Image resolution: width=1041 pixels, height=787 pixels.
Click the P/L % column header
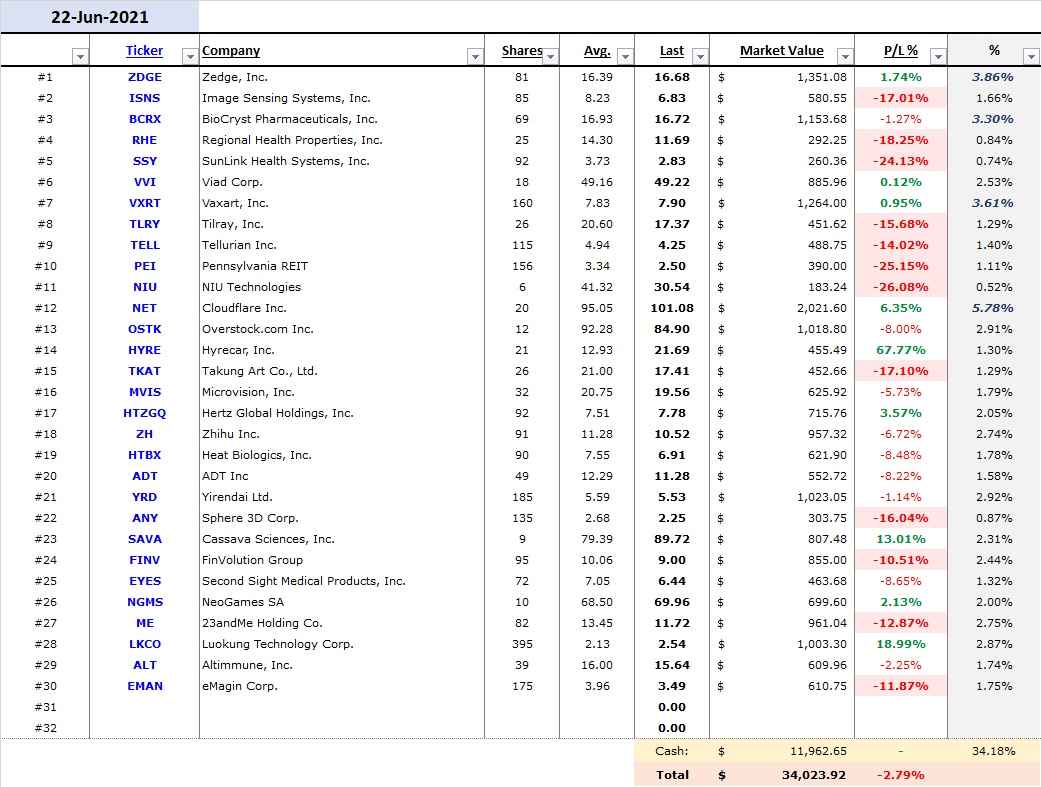[x=901, y=50]
